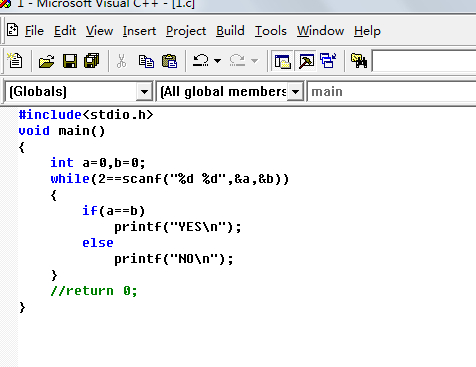This screenshot has width=476, height=367.
Task: Open the Redo history dropdown arrow
Action: coord(255,61)
